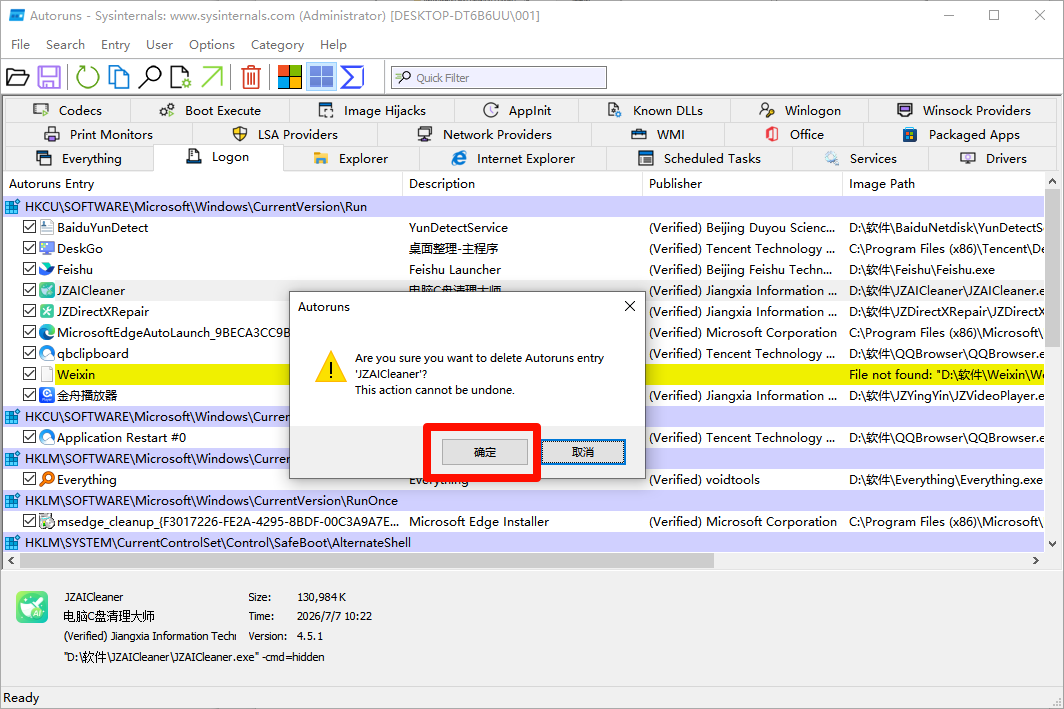Cancel deletion with the 取消 button

(583, 452)
